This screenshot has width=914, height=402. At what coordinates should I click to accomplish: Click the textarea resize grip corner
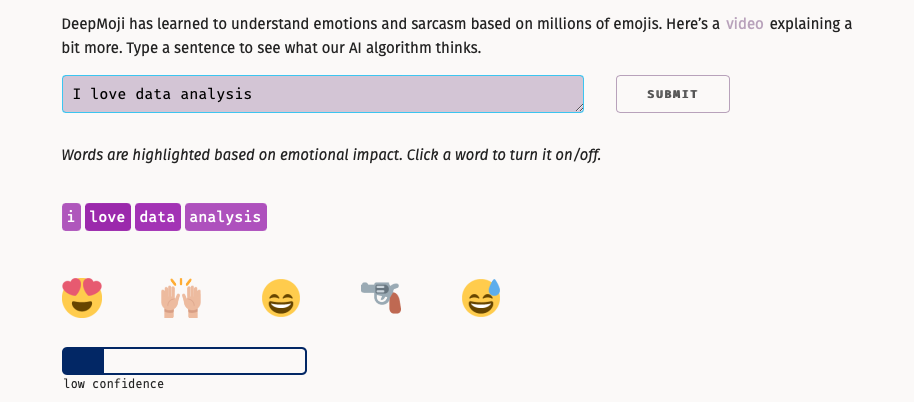(579, 108)
